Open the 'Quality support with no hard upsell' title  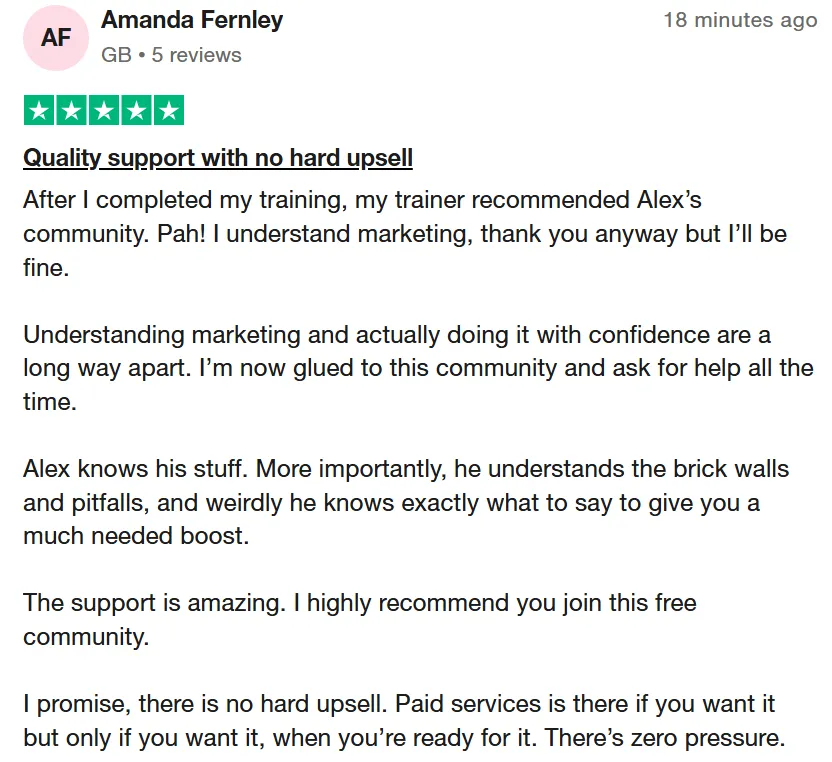click(x=218, y=158)
